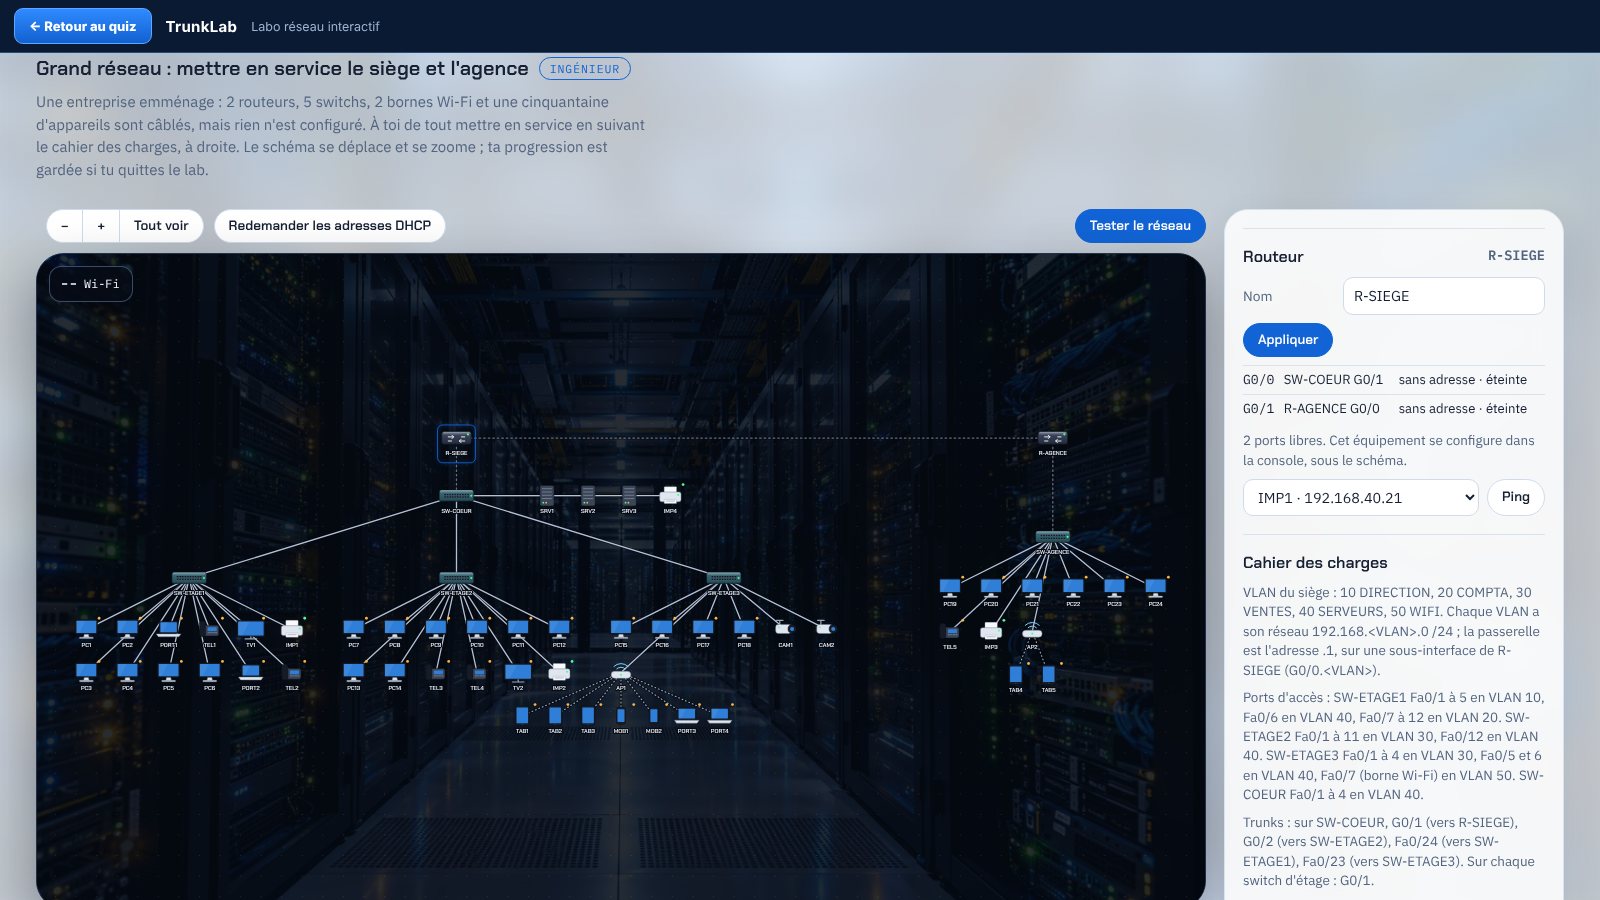The height and width of the screenshot is (900, 1600).
Task: Select the SW-COEUR switch icon
Action: (456, 495)
